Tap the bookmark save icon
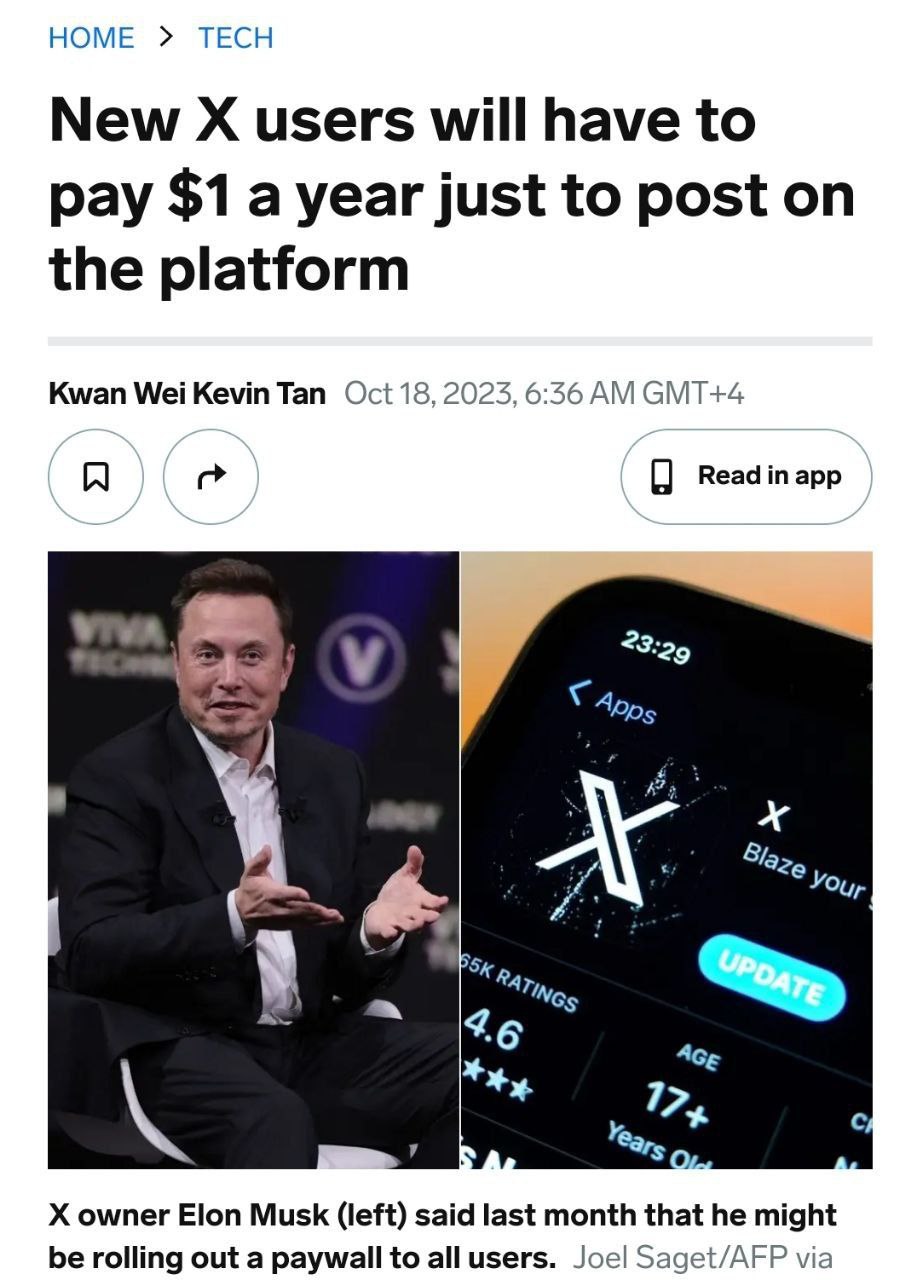This screenshot has width=920, height=1280. point(96,477)
